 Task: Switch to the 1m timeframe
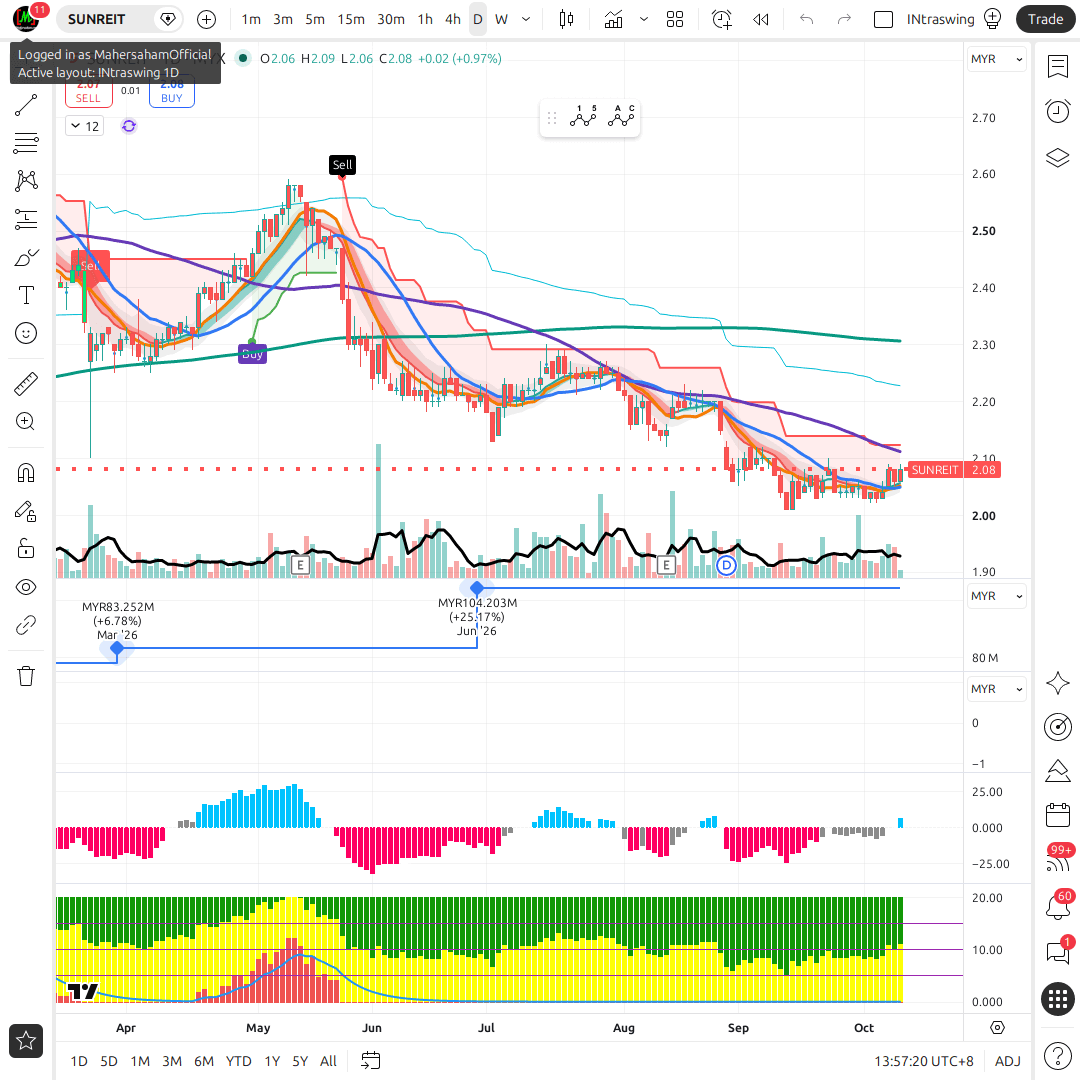(251, 19)
